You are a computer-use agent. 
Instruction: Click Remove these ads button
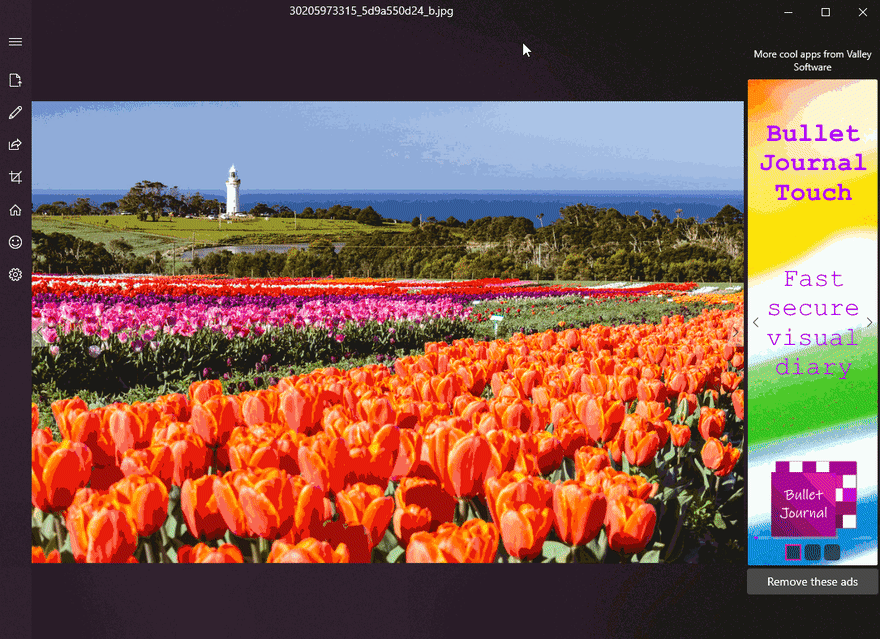pyautogui.click(x=812, y=582)
